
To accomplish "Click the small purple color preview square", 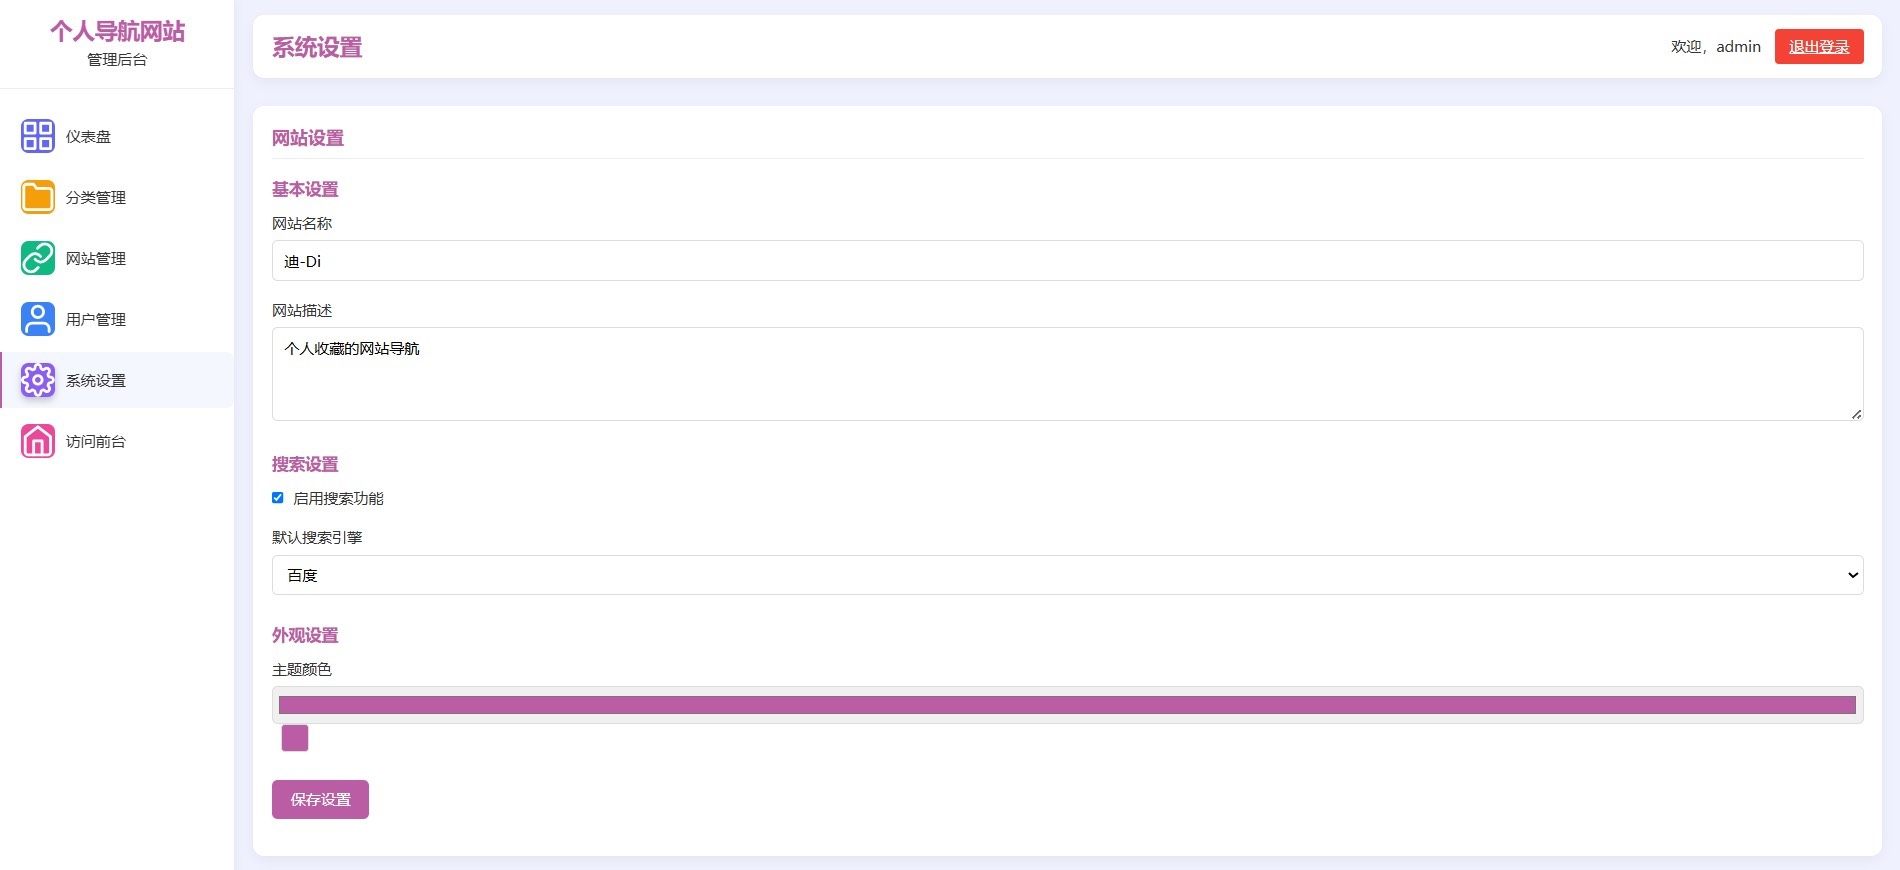I will [295, 738].
